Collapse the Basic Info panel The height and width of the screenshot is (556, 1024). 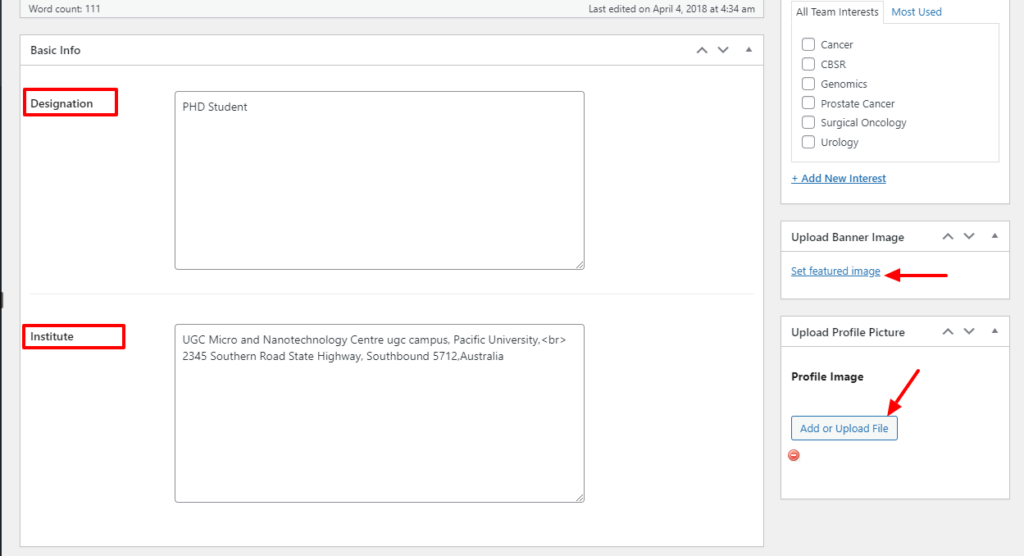coord(748,50)
